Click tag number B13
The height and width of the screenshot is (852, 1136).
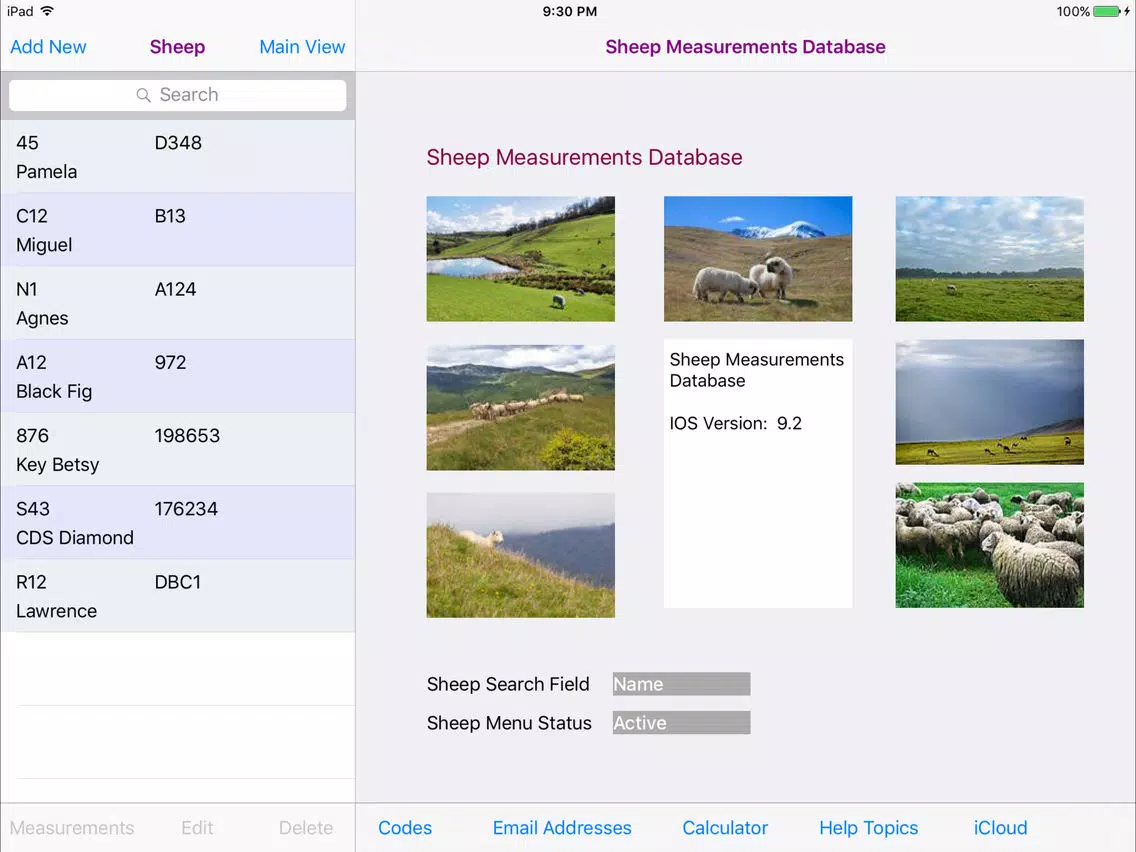click(170, 216)
